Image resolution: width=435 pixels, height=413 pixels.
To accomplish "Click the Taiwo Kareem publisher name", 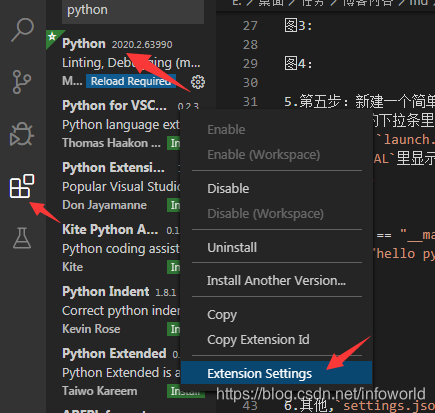I will pos(99,391).
